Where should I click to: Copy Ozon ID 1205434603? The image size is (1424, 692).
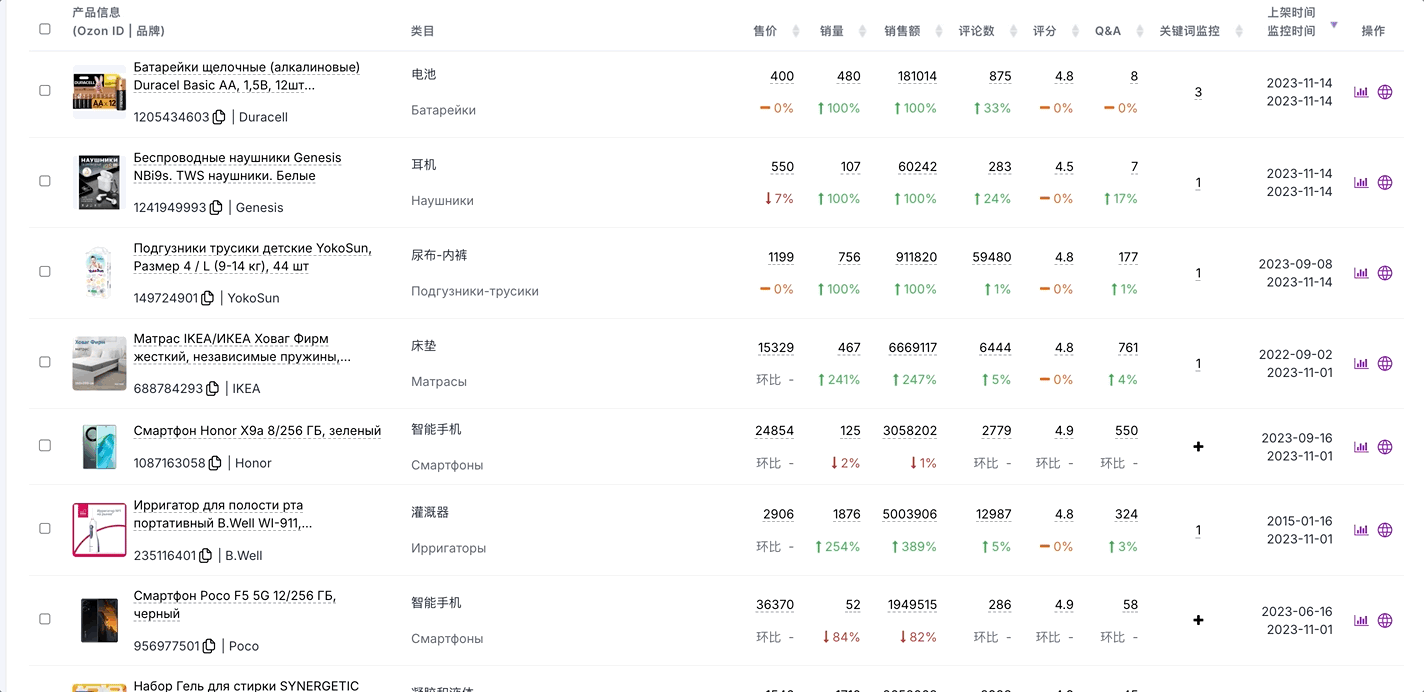[x=219, y=117]
